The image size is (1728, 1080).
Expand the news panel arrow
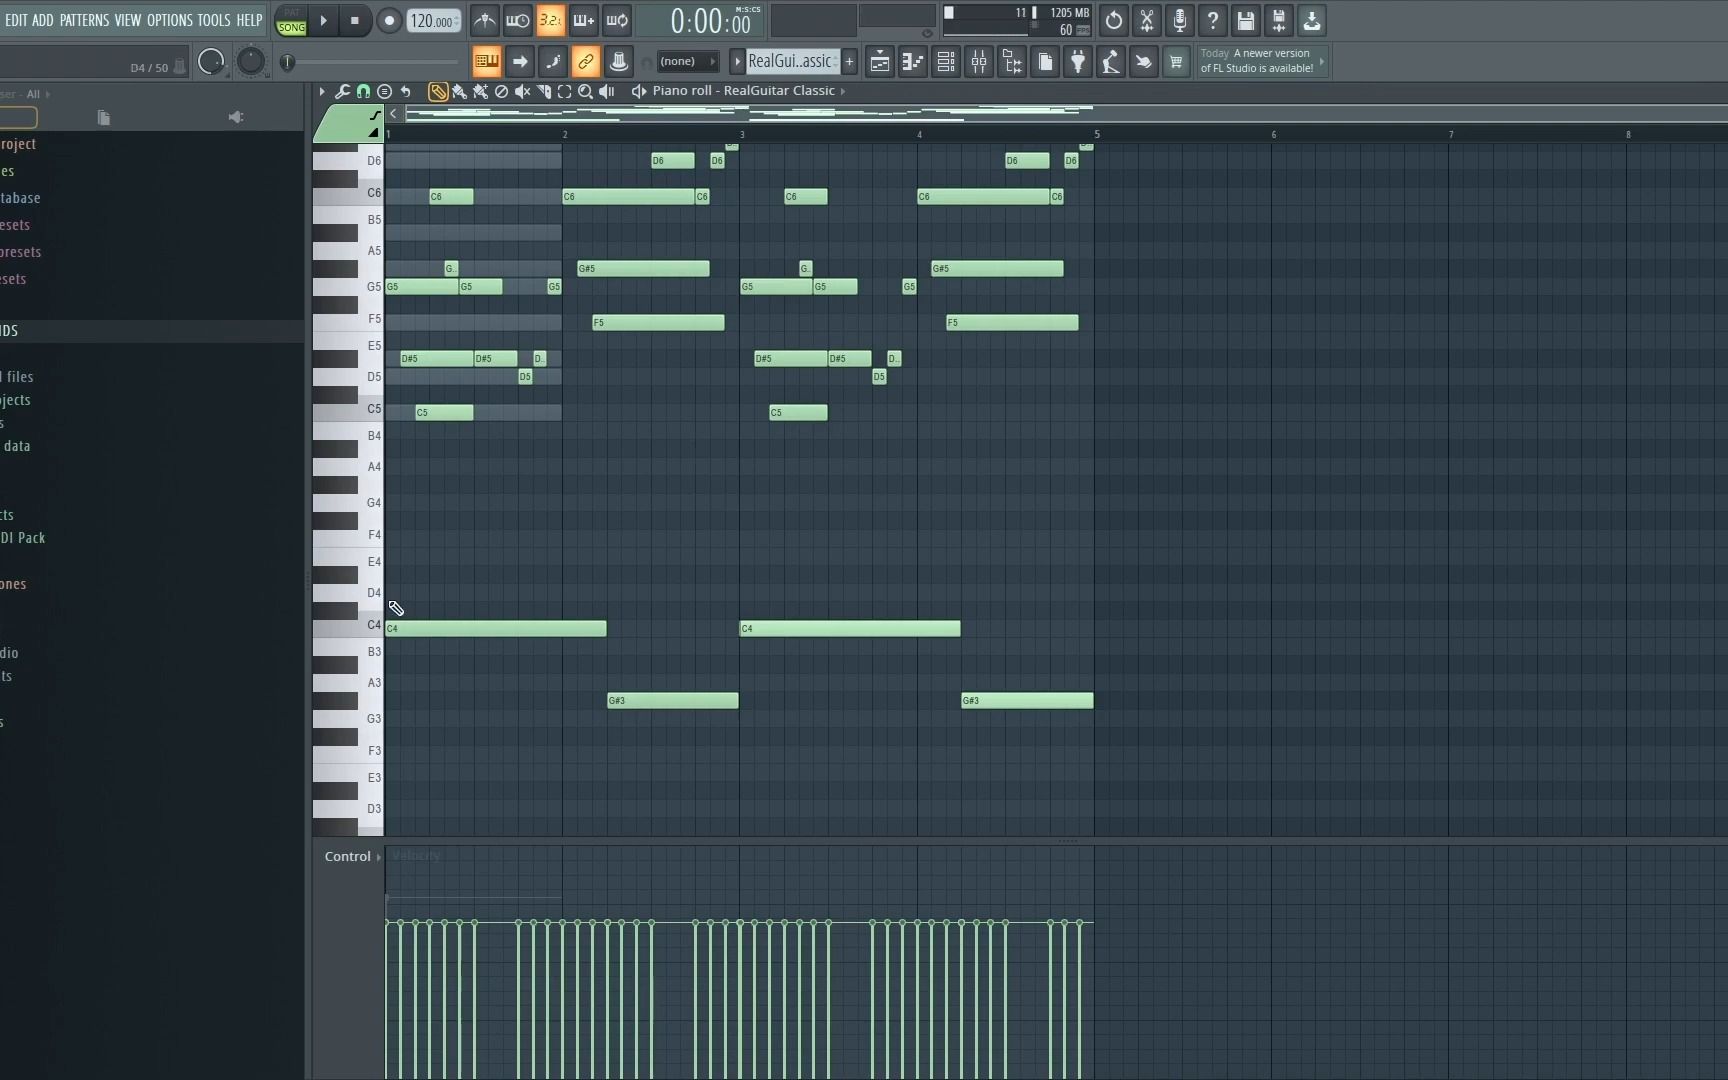(1322, 61)
